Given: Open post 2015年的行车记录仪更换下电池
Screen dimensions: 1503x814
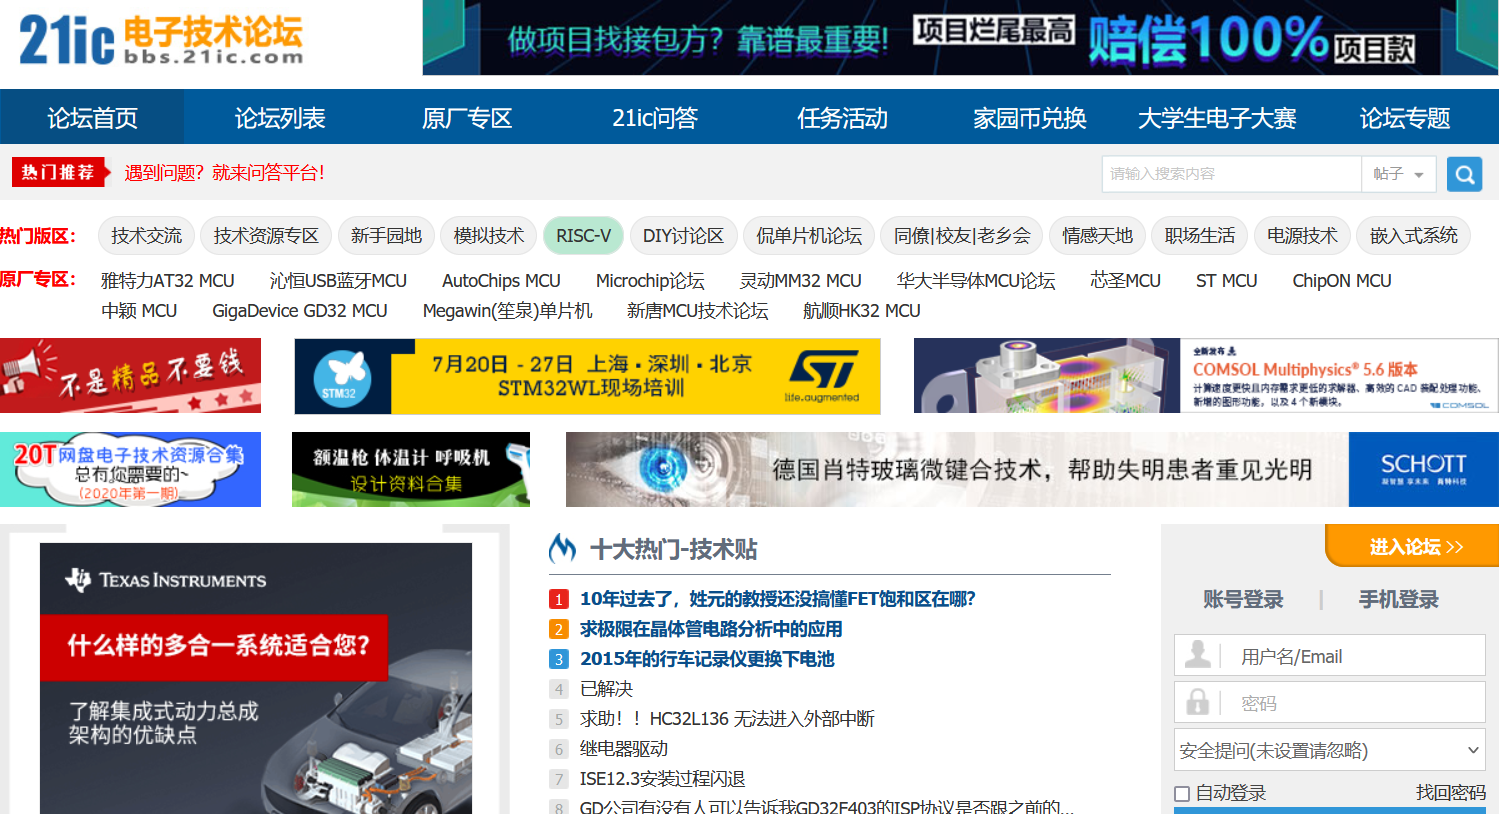Looking at the screenshot, I should (707, 659).
